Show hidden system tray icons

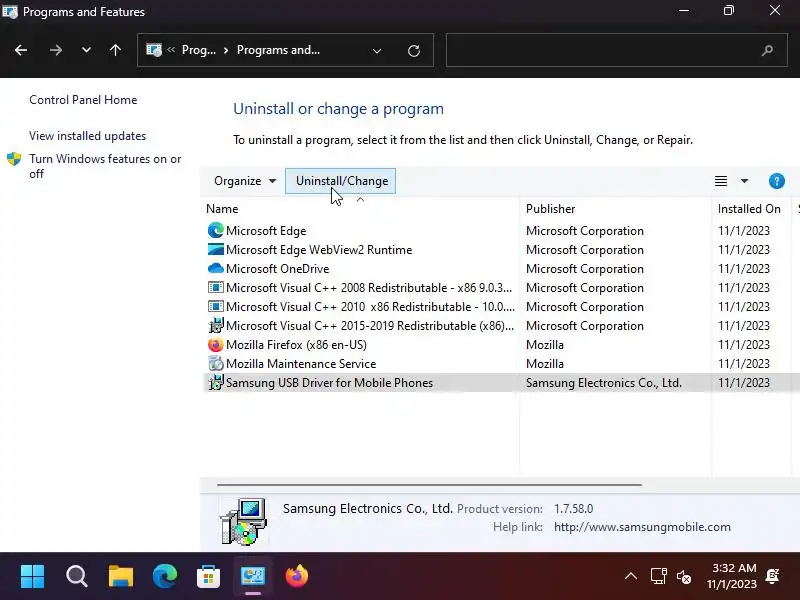[x=631, y=577]
